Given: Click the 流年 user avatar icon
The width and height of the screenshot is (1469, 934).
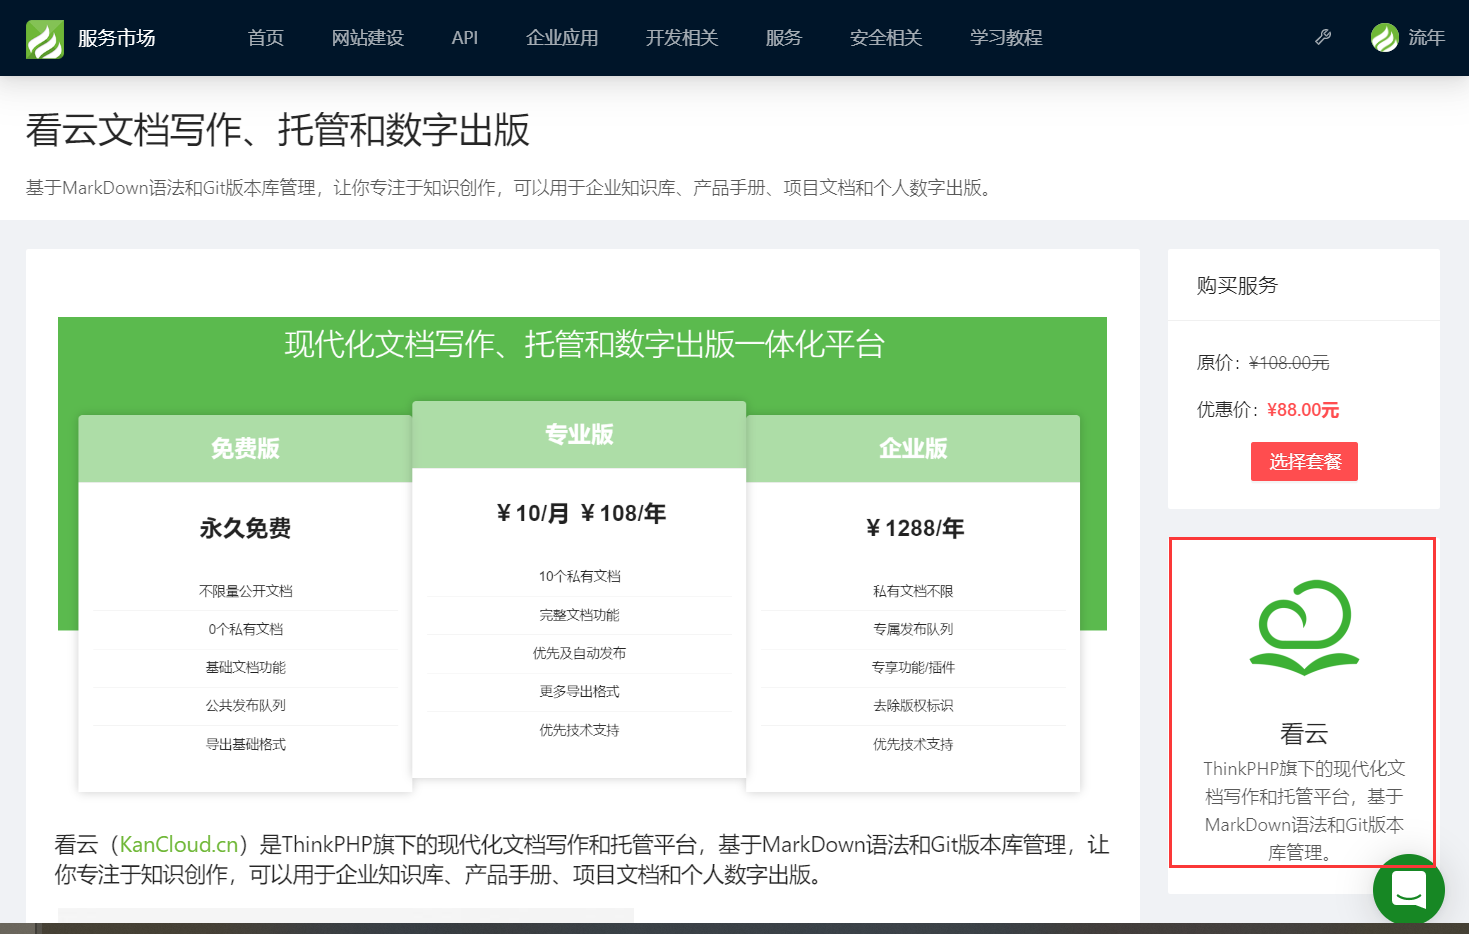Looking at the screenshot, I should click(x=1384, y=37).
